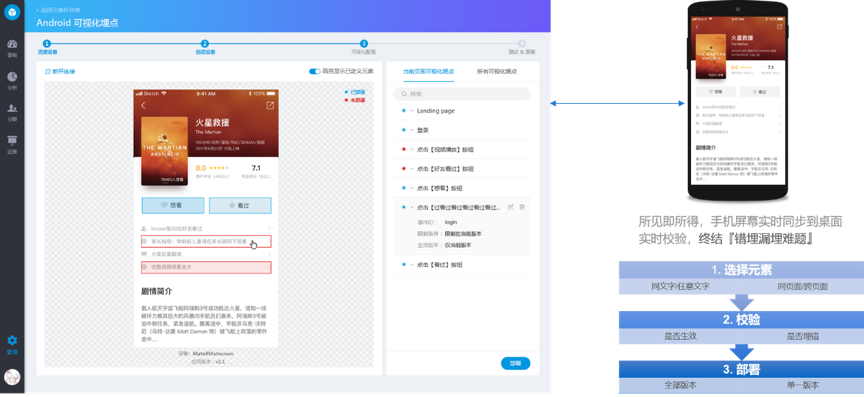Expand the 登录 event chevron
Viewport: 864px width, 397px height.
coord(412,130)
